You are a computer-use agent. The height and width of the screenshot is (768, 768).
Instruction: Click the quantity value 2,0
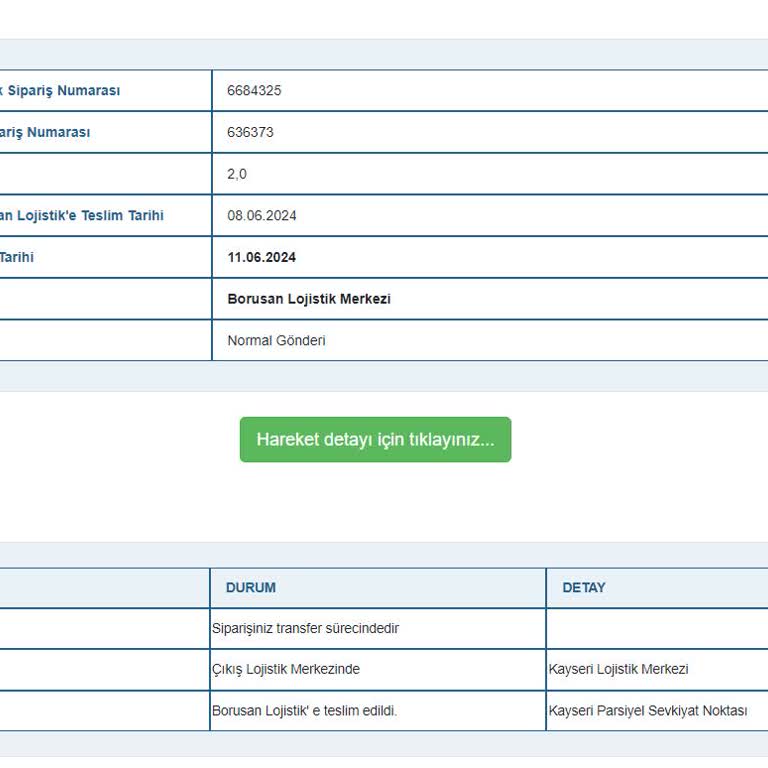[x=237, y=174]
